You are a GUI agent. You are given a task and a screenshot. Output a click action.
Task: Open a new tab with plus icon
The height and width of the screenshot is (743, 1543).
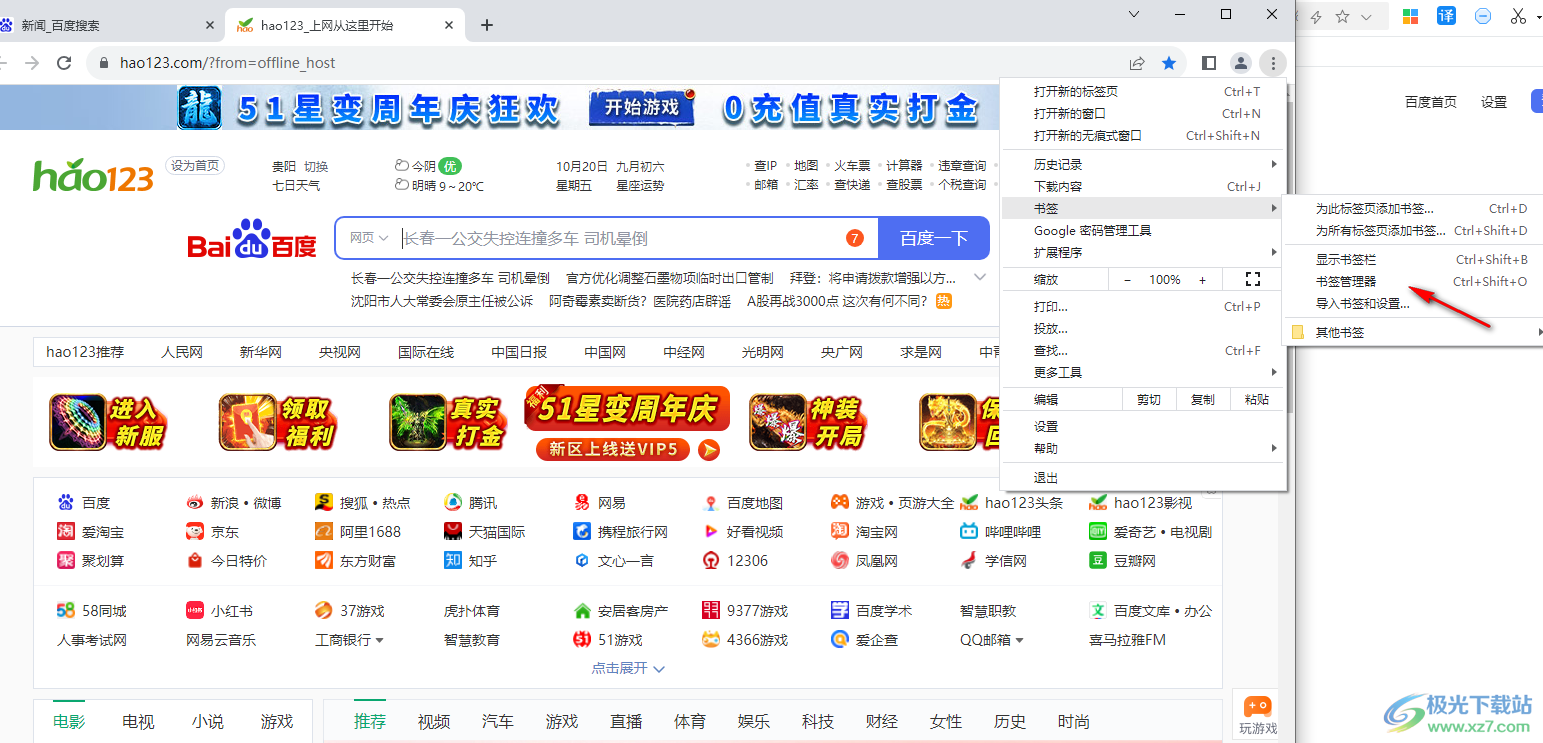click(487, 25)
